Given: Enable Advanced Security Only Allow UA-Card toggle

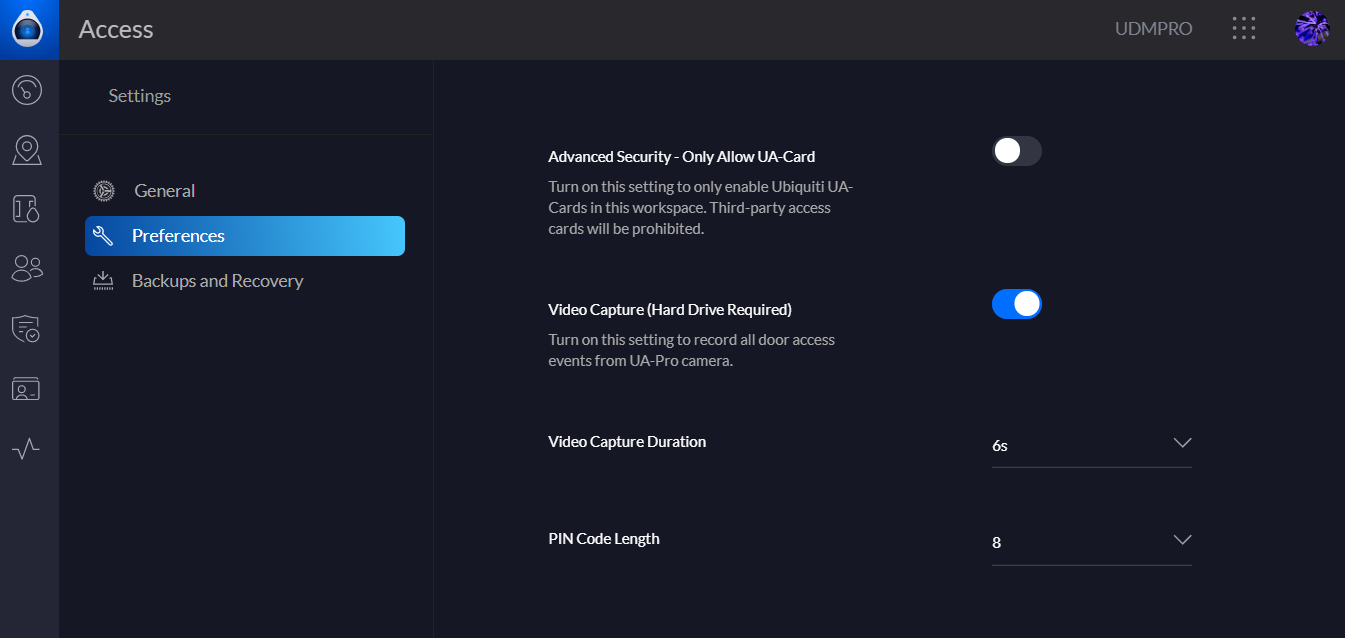Looking at the screenshot, I should click(1016, 151).
